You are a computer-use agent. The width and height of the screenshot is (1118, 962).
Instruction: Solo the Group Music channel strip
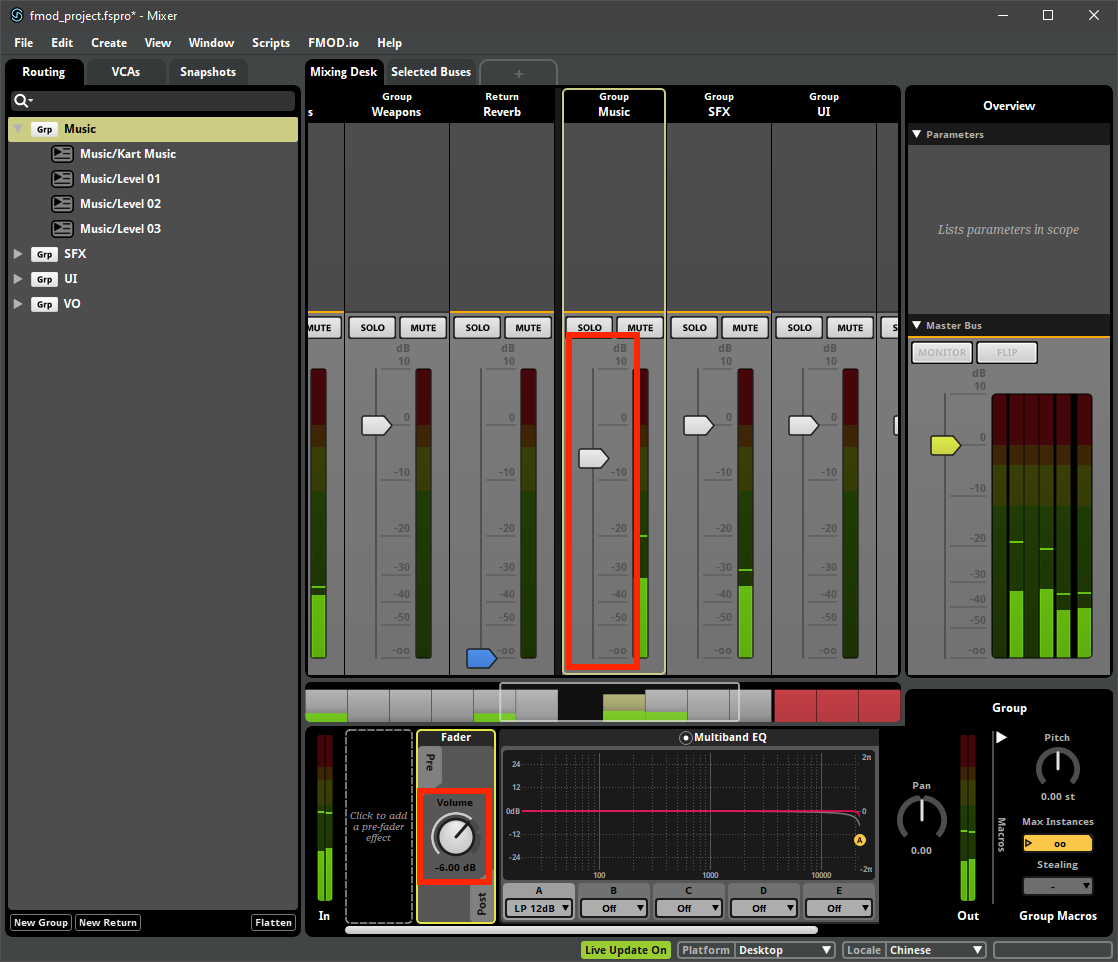588,327
